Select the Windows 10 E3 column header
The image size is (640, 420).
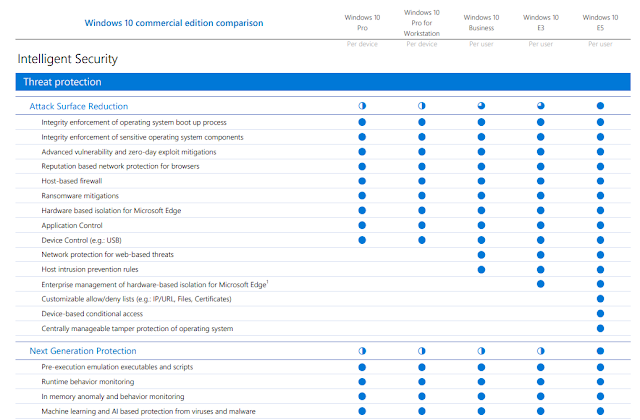pos(540,23)
